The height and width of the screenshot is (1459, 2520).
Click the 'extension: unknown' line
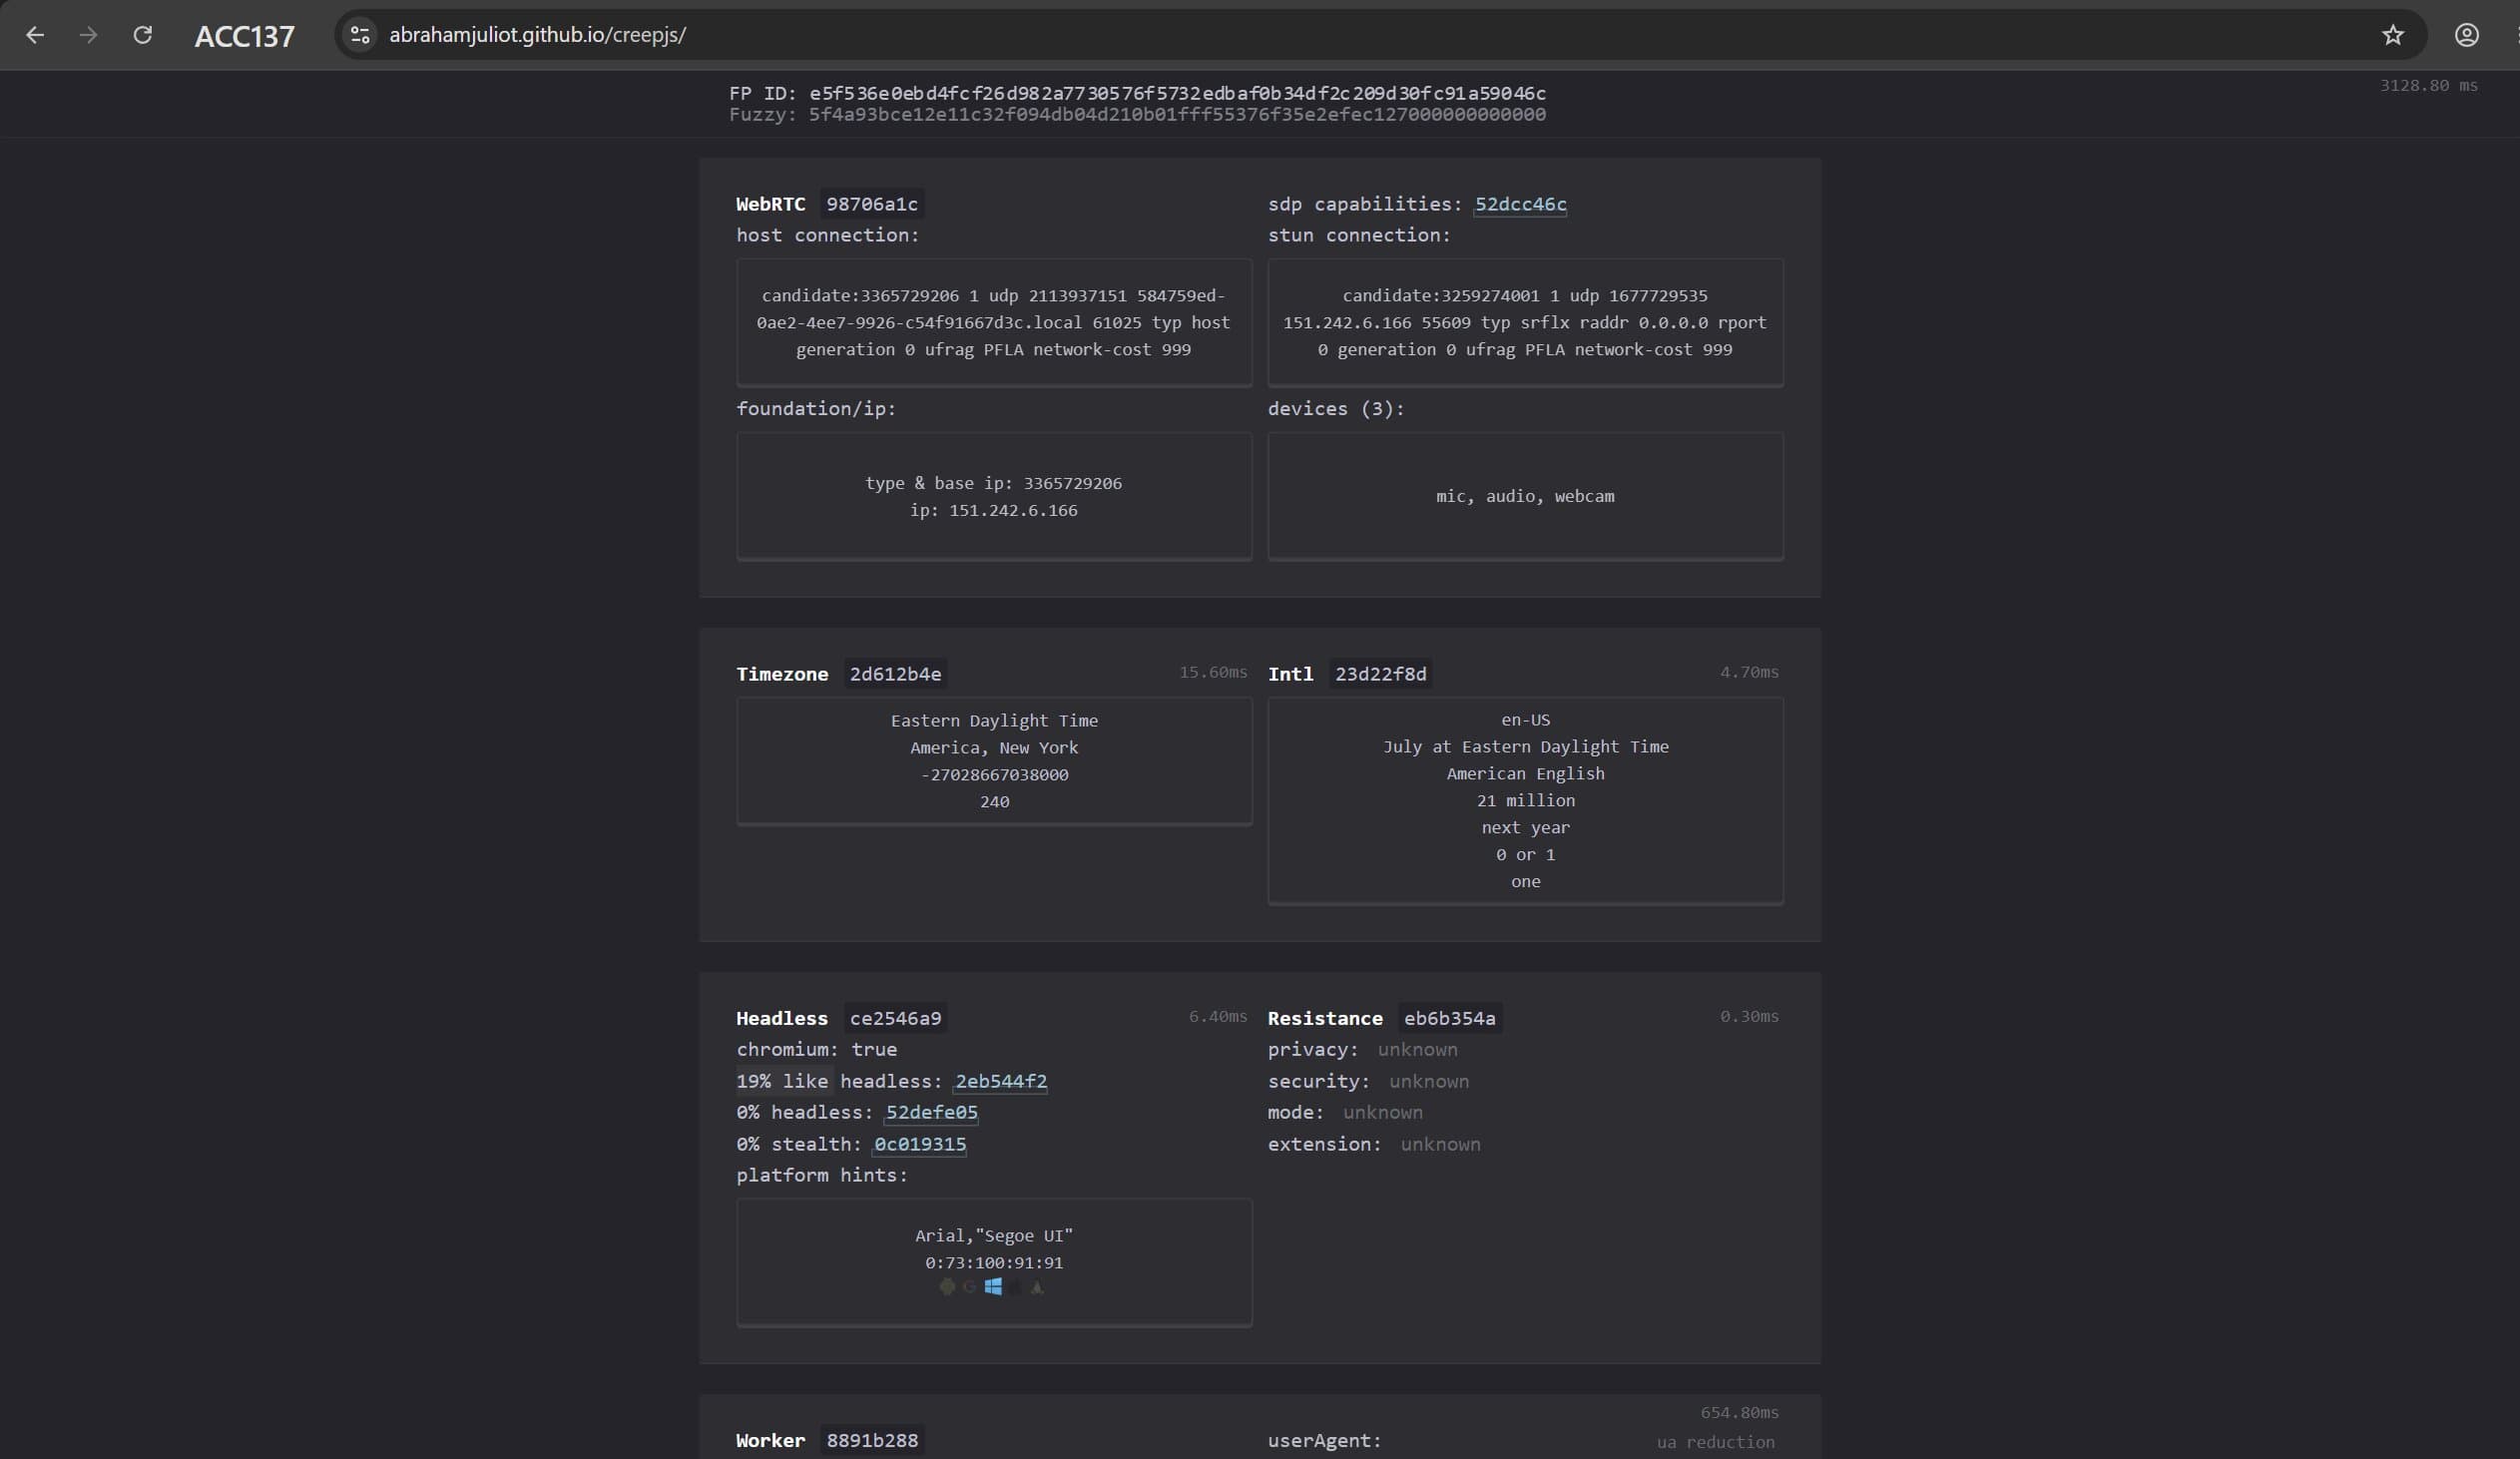pos(1374,1144)
